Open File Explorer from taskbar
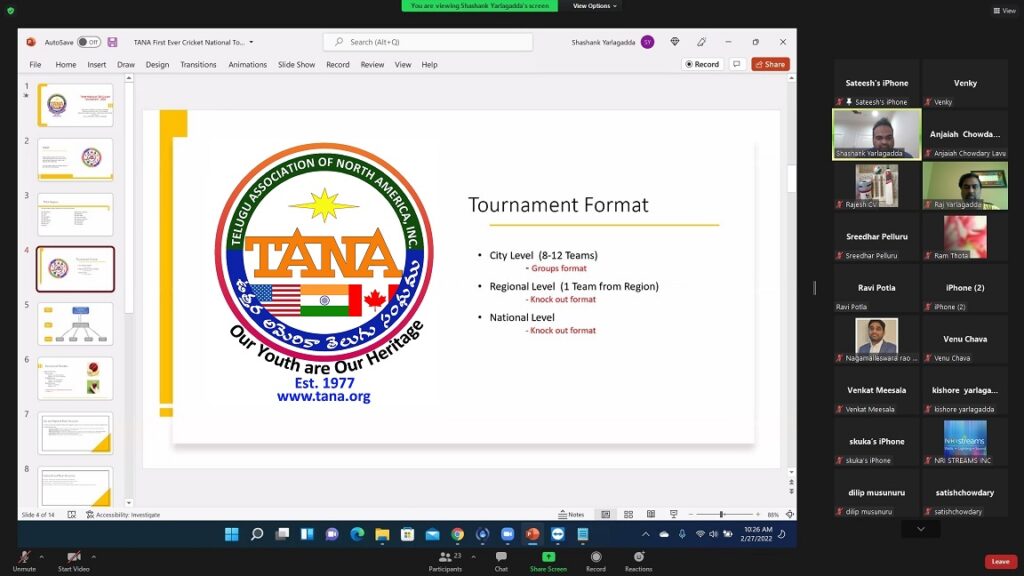1024x576 pixels. [382, 534]
